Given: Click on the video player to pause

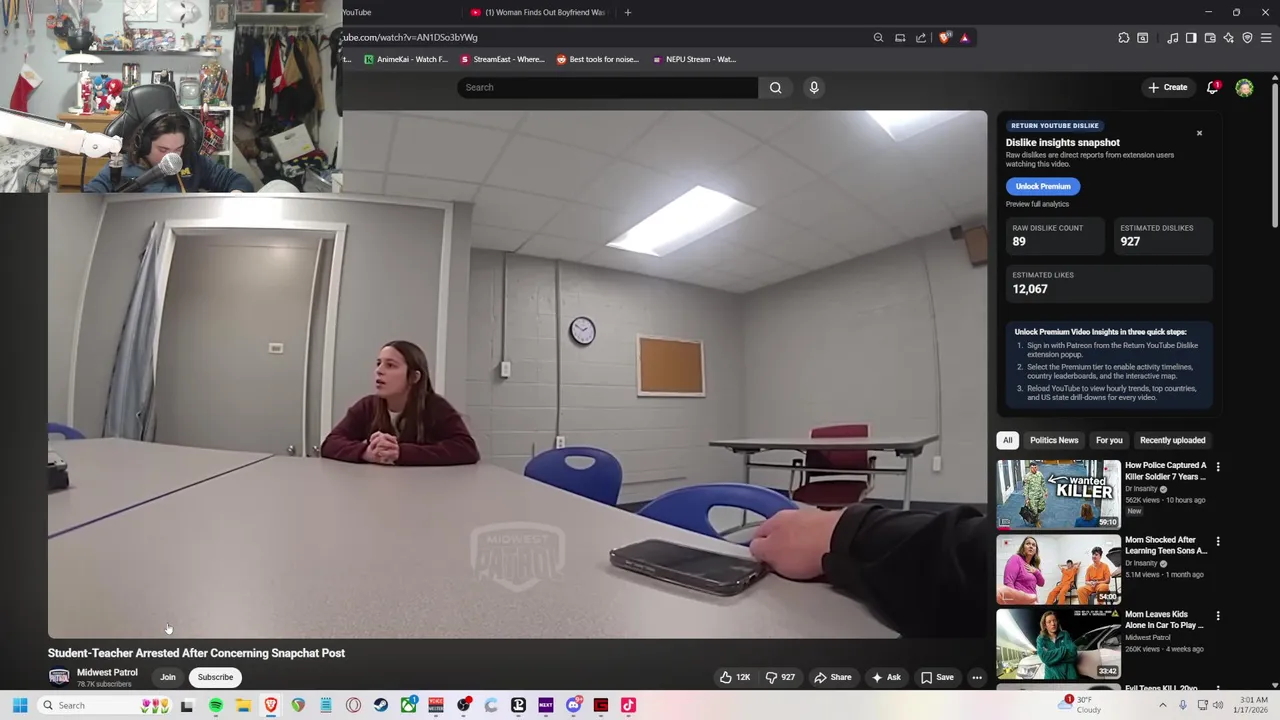Looking at the screenshot, I should 517,374.
